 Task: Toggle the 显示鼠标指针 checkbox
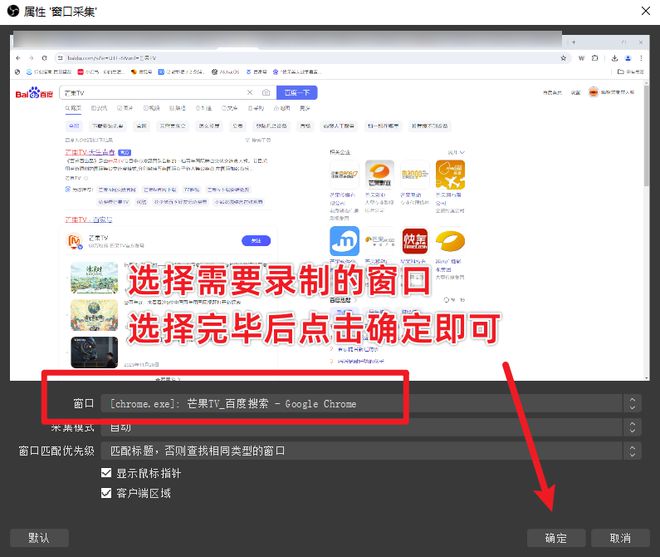coord(106,473)
